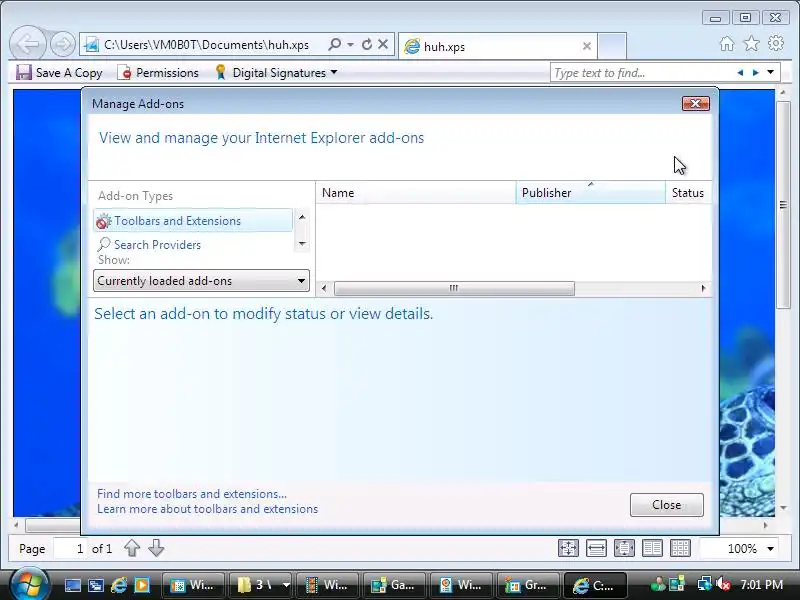Select the two pages view icon

(x=652, y=548)
